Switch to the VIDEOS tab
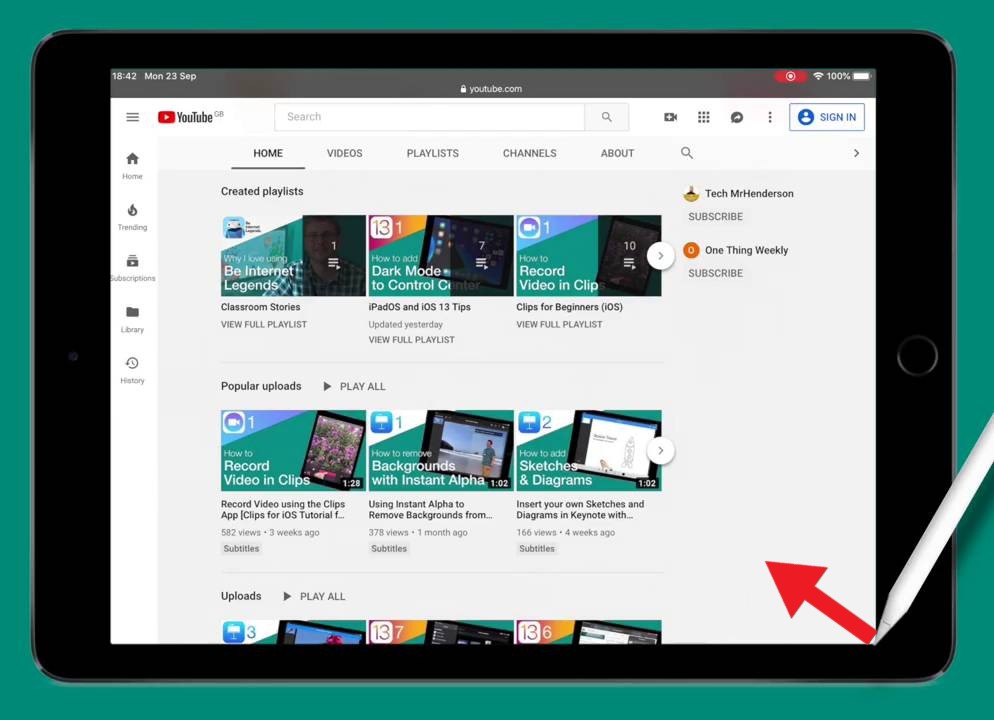The image size is (994, 720). [344, 153]
